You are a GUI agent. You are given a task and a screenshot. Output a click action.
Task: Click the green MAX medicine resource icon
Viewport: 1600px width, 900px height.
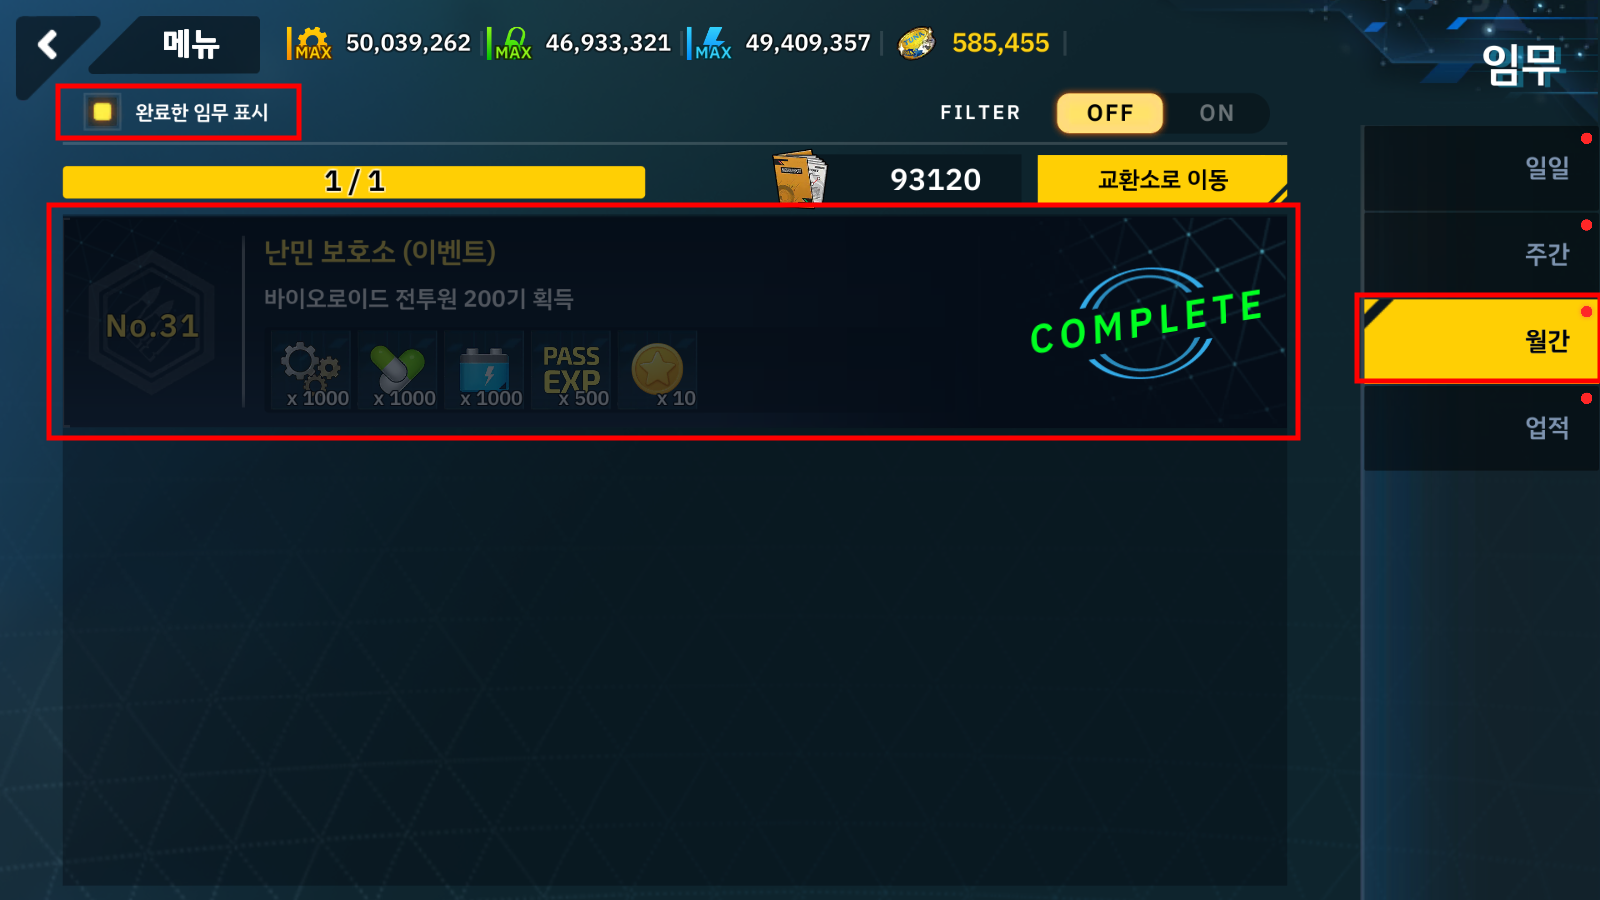[513, 44]
